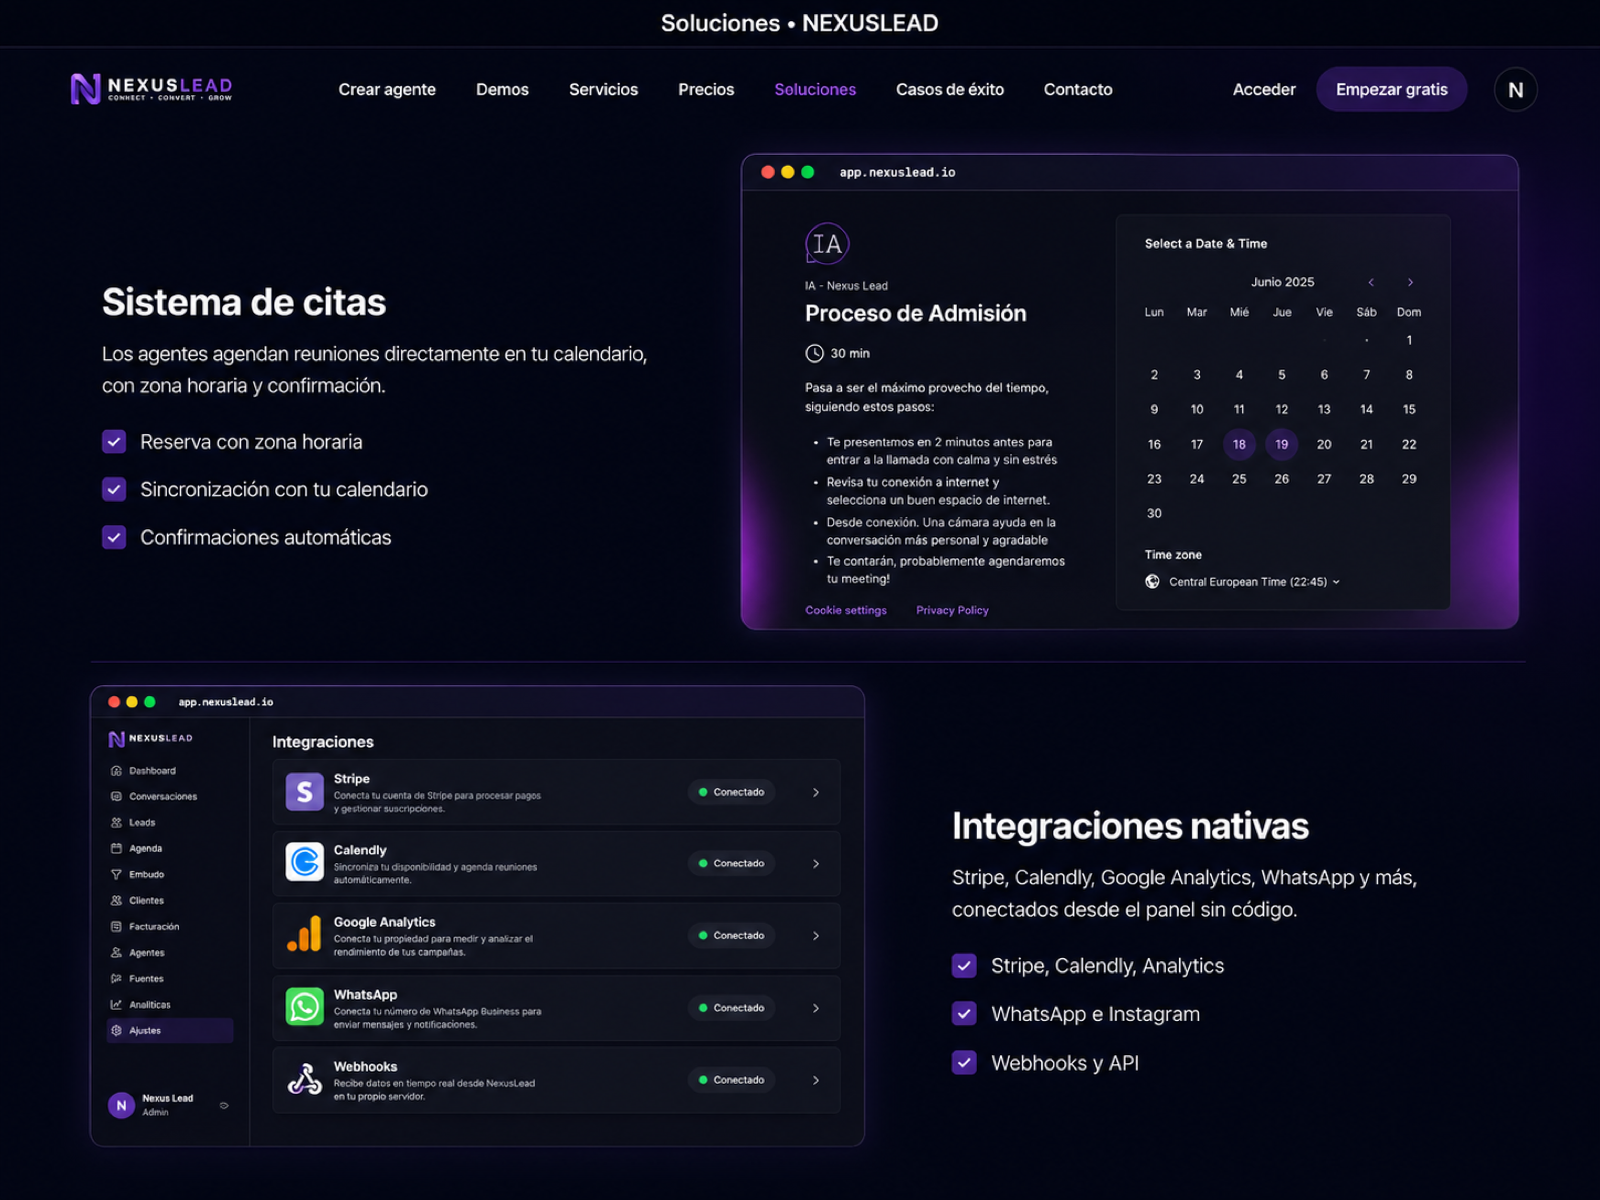Image resolution: width=1600 pixels, height=1200 pixels.
Task: Click the NexusLead logo in the header
Action: coord(151,89)
